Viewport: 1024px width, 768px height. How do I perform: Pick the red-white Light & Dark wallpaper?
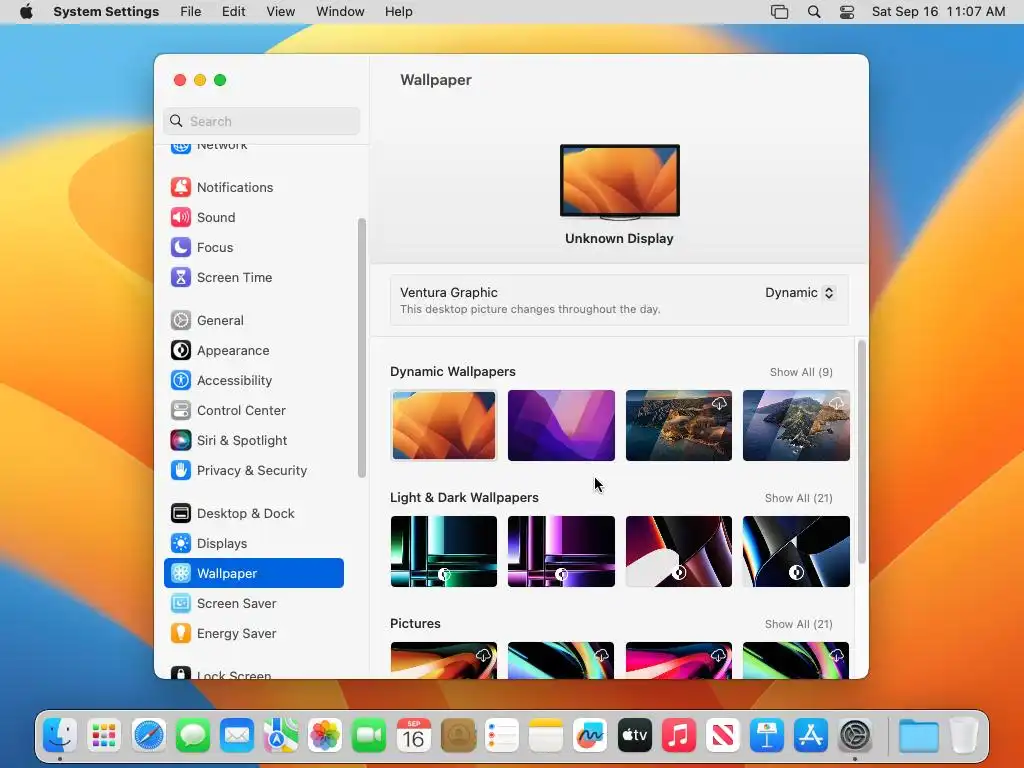point(679,552)
